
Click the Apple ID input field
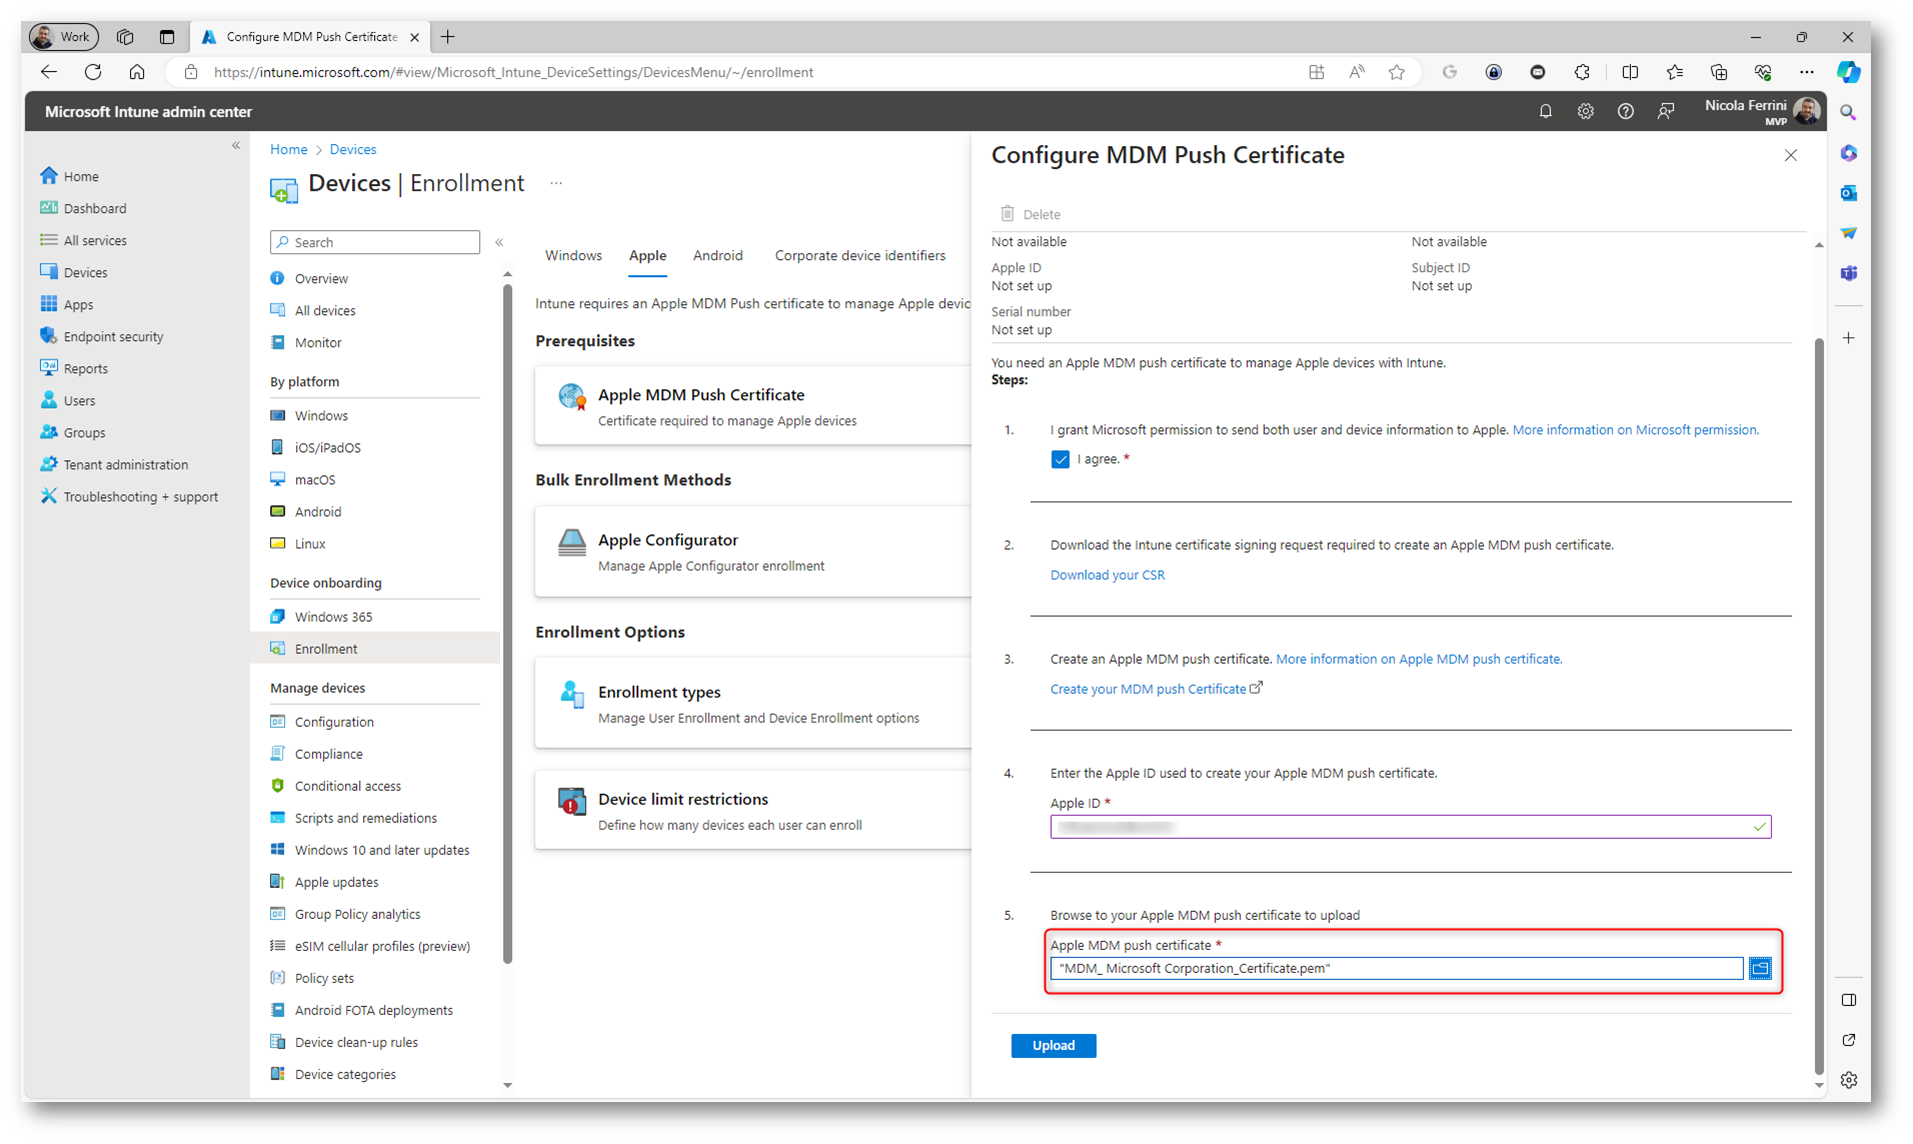(x=1410, y=827)
